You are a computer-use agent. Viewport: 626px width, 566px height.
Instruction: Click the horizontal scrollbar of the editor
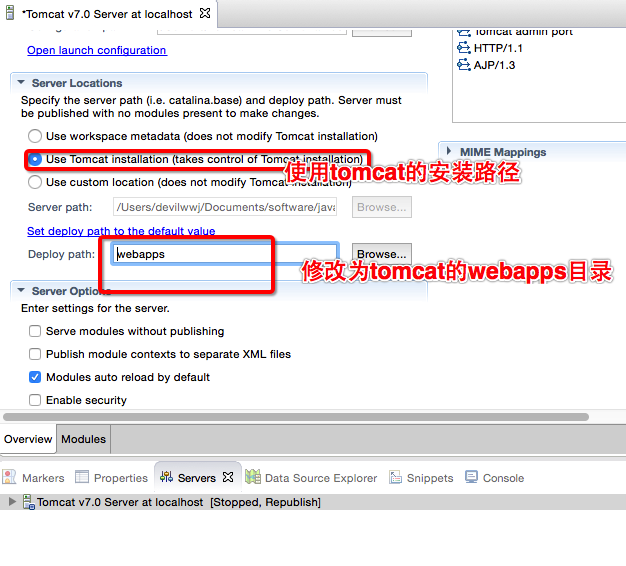coord(296,417)
